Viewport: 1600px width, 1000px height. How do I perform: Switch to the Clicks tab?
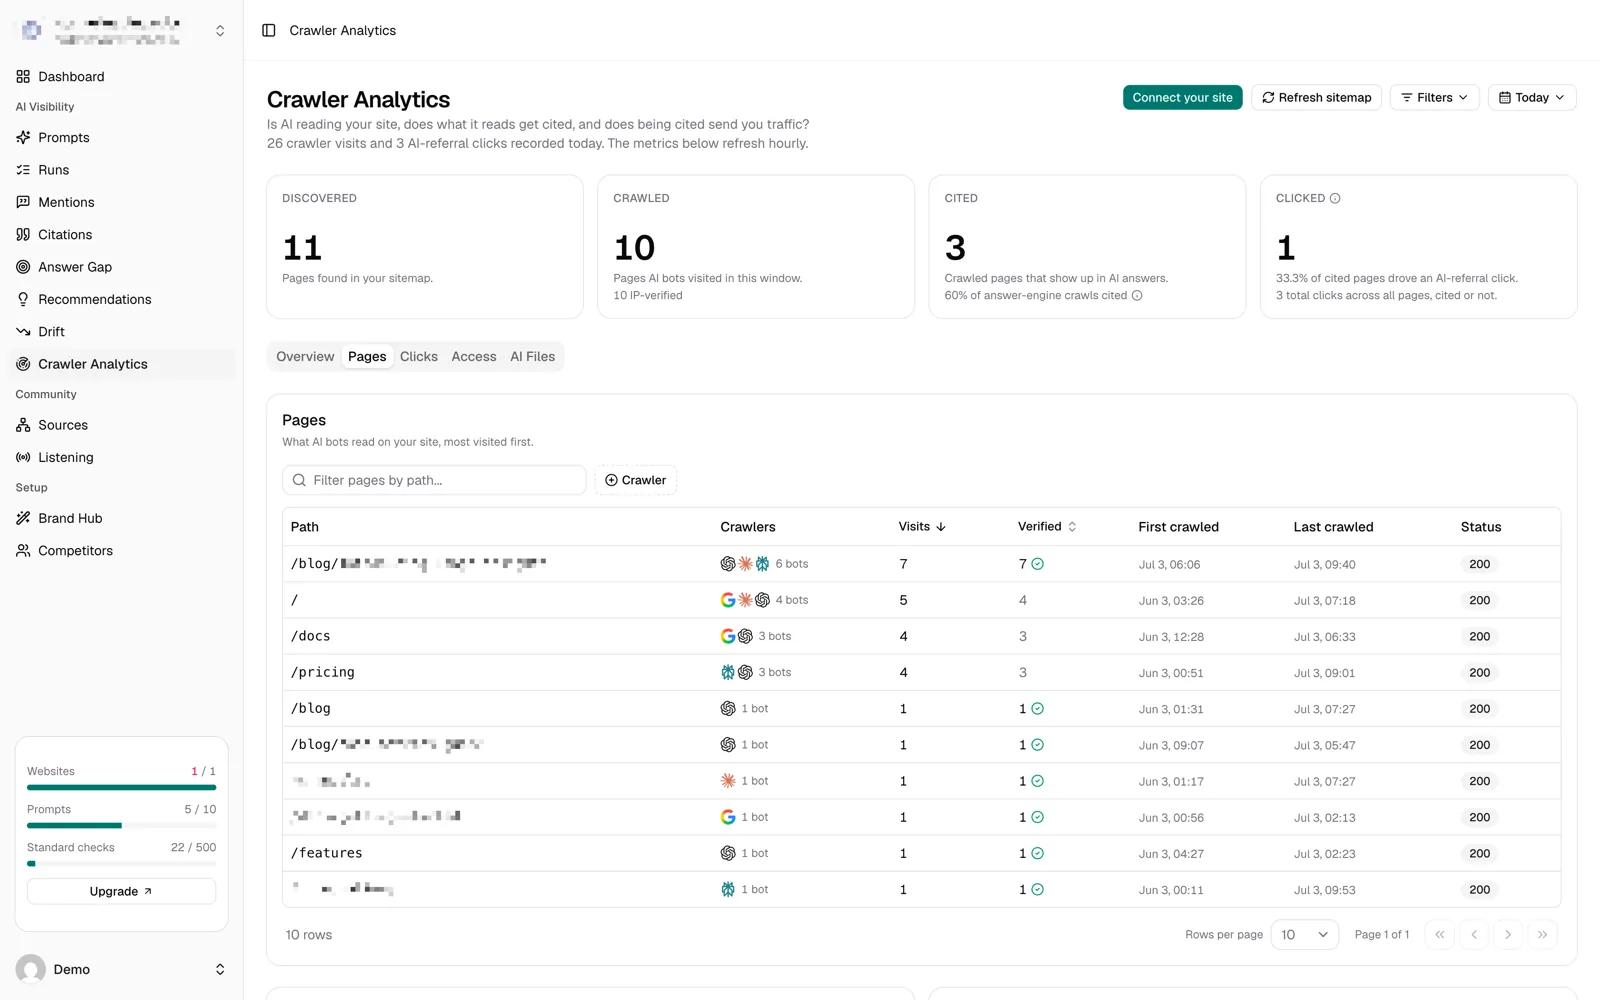point(419,356)
